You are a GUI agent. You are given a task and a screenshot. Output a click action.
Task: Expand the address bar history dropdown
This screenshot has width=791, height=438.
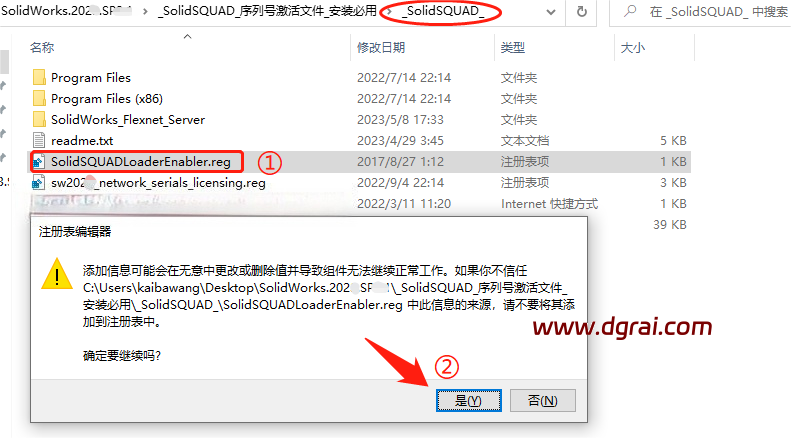(x=551, y=12)
